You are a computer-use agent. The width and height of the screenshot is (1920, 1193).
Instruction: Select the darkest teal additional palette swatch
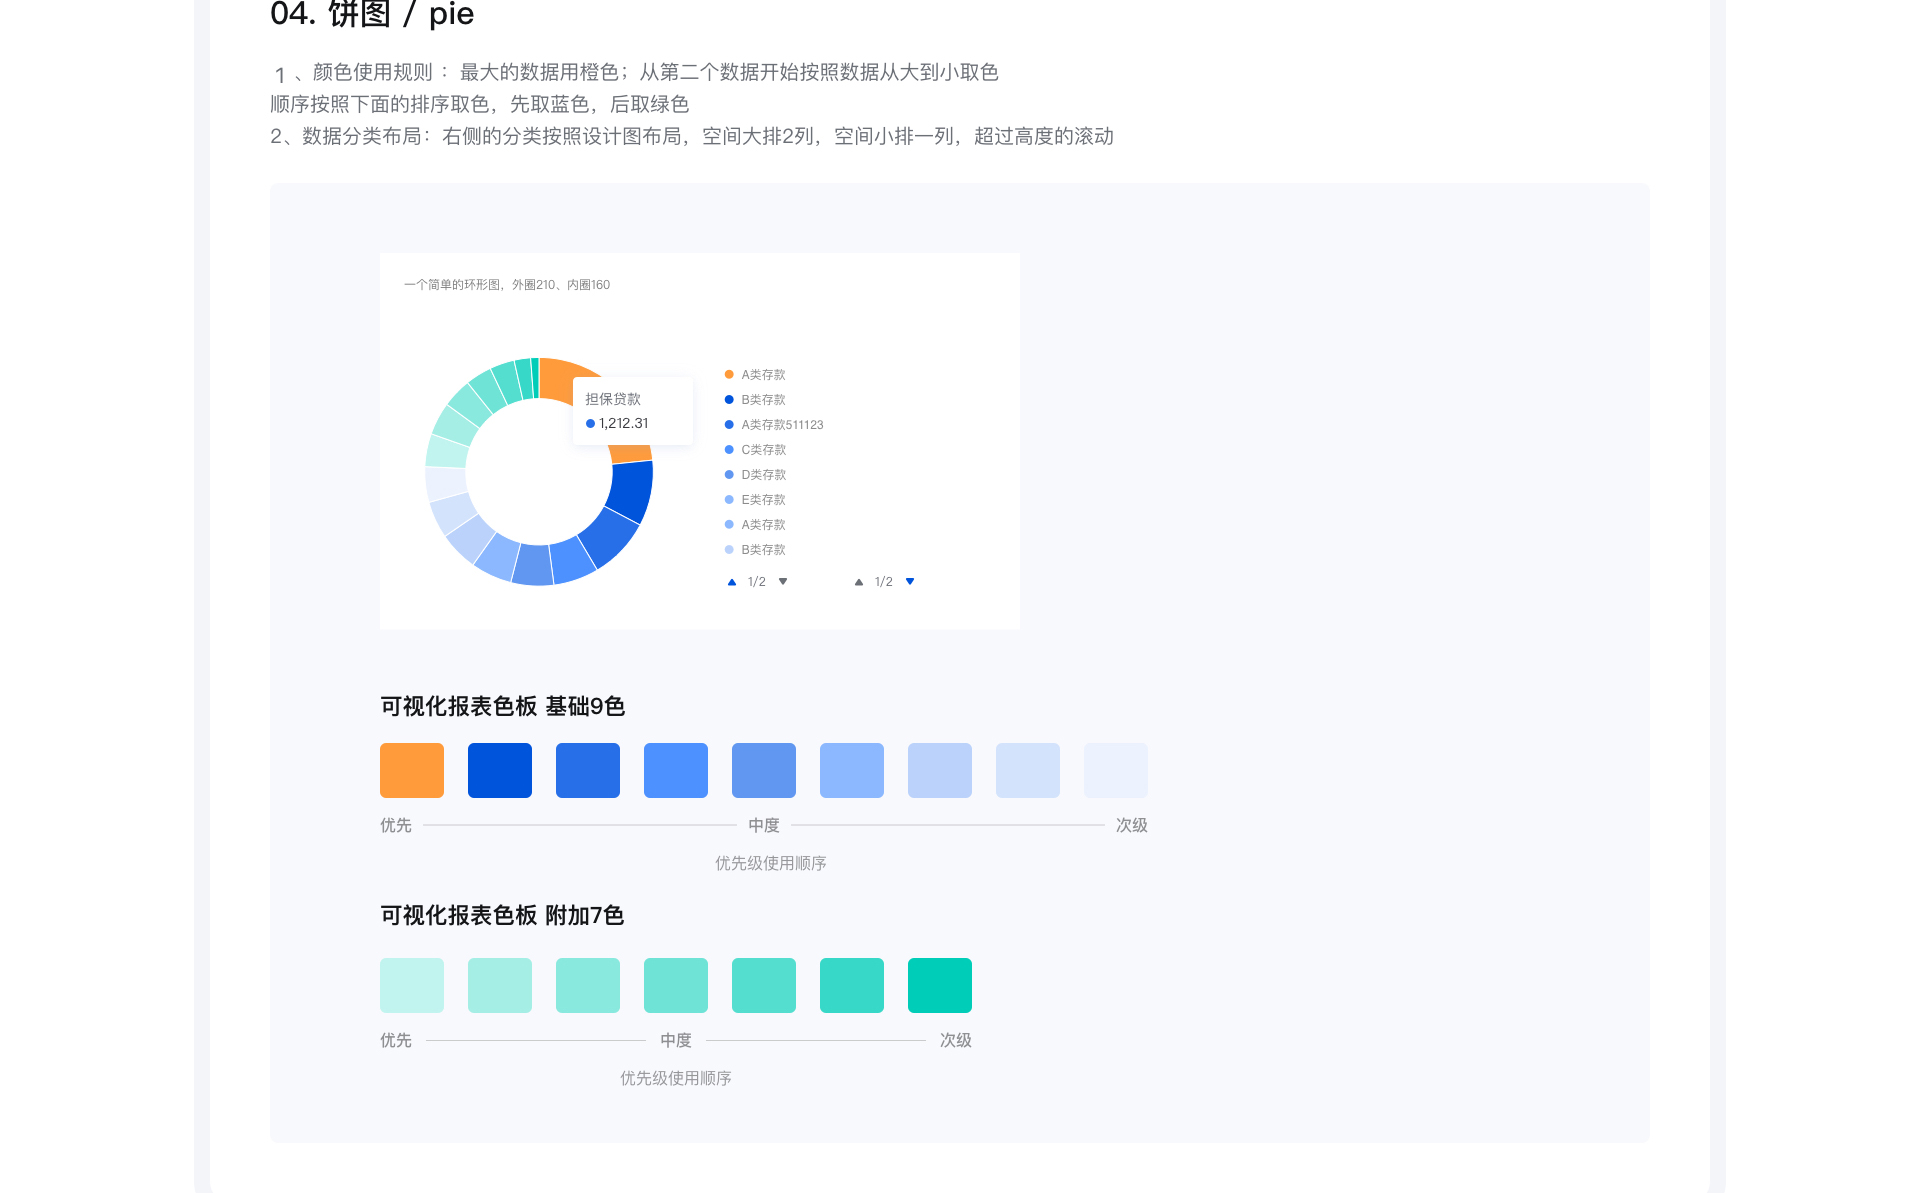940,985
